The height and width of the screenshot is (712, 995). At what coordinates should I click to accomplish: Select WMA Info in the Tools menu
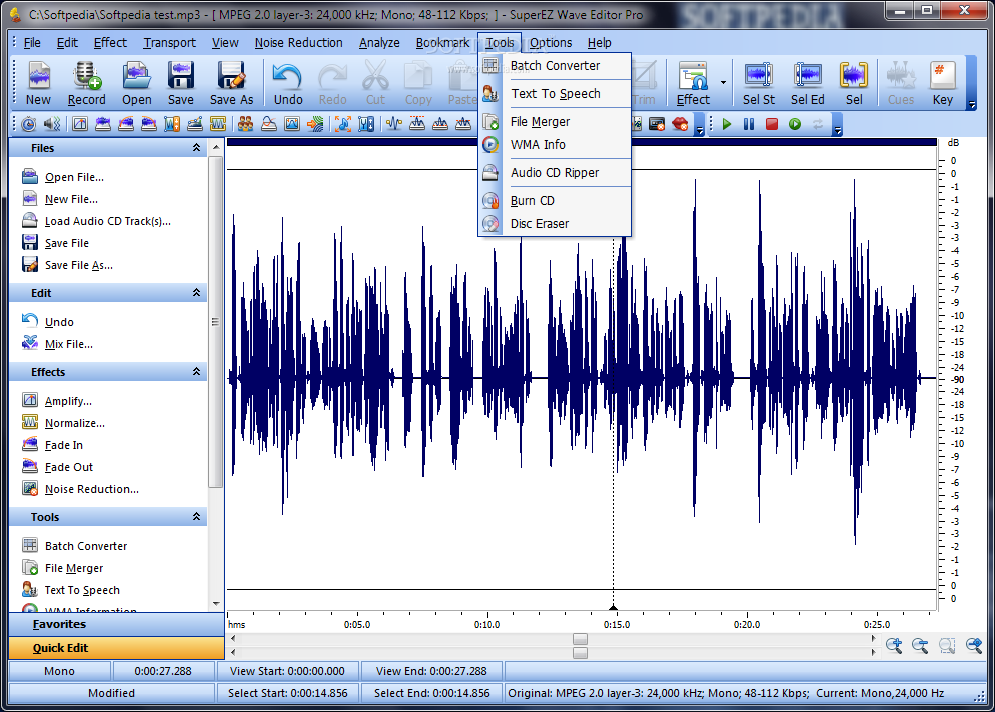click(555, 145)
